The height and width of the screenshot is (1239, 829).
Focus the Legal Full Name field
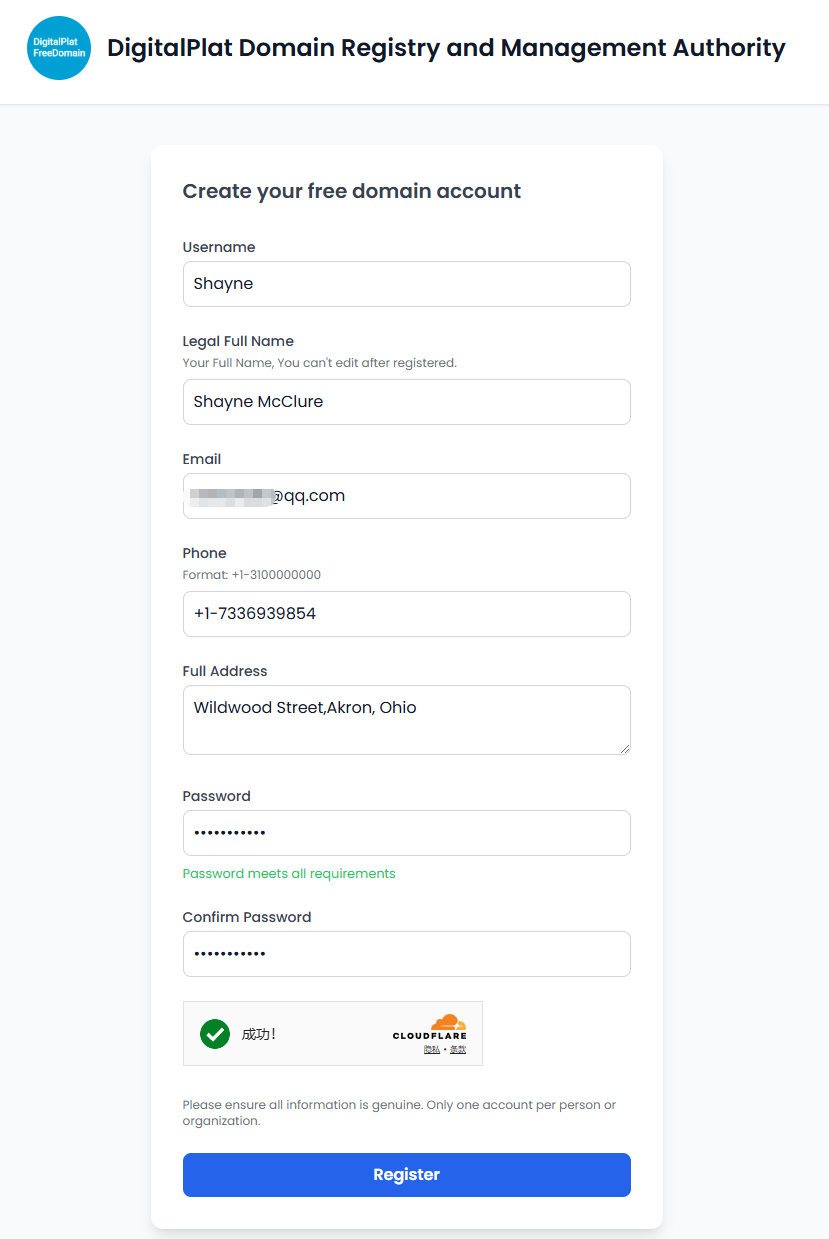click(406, 402)
